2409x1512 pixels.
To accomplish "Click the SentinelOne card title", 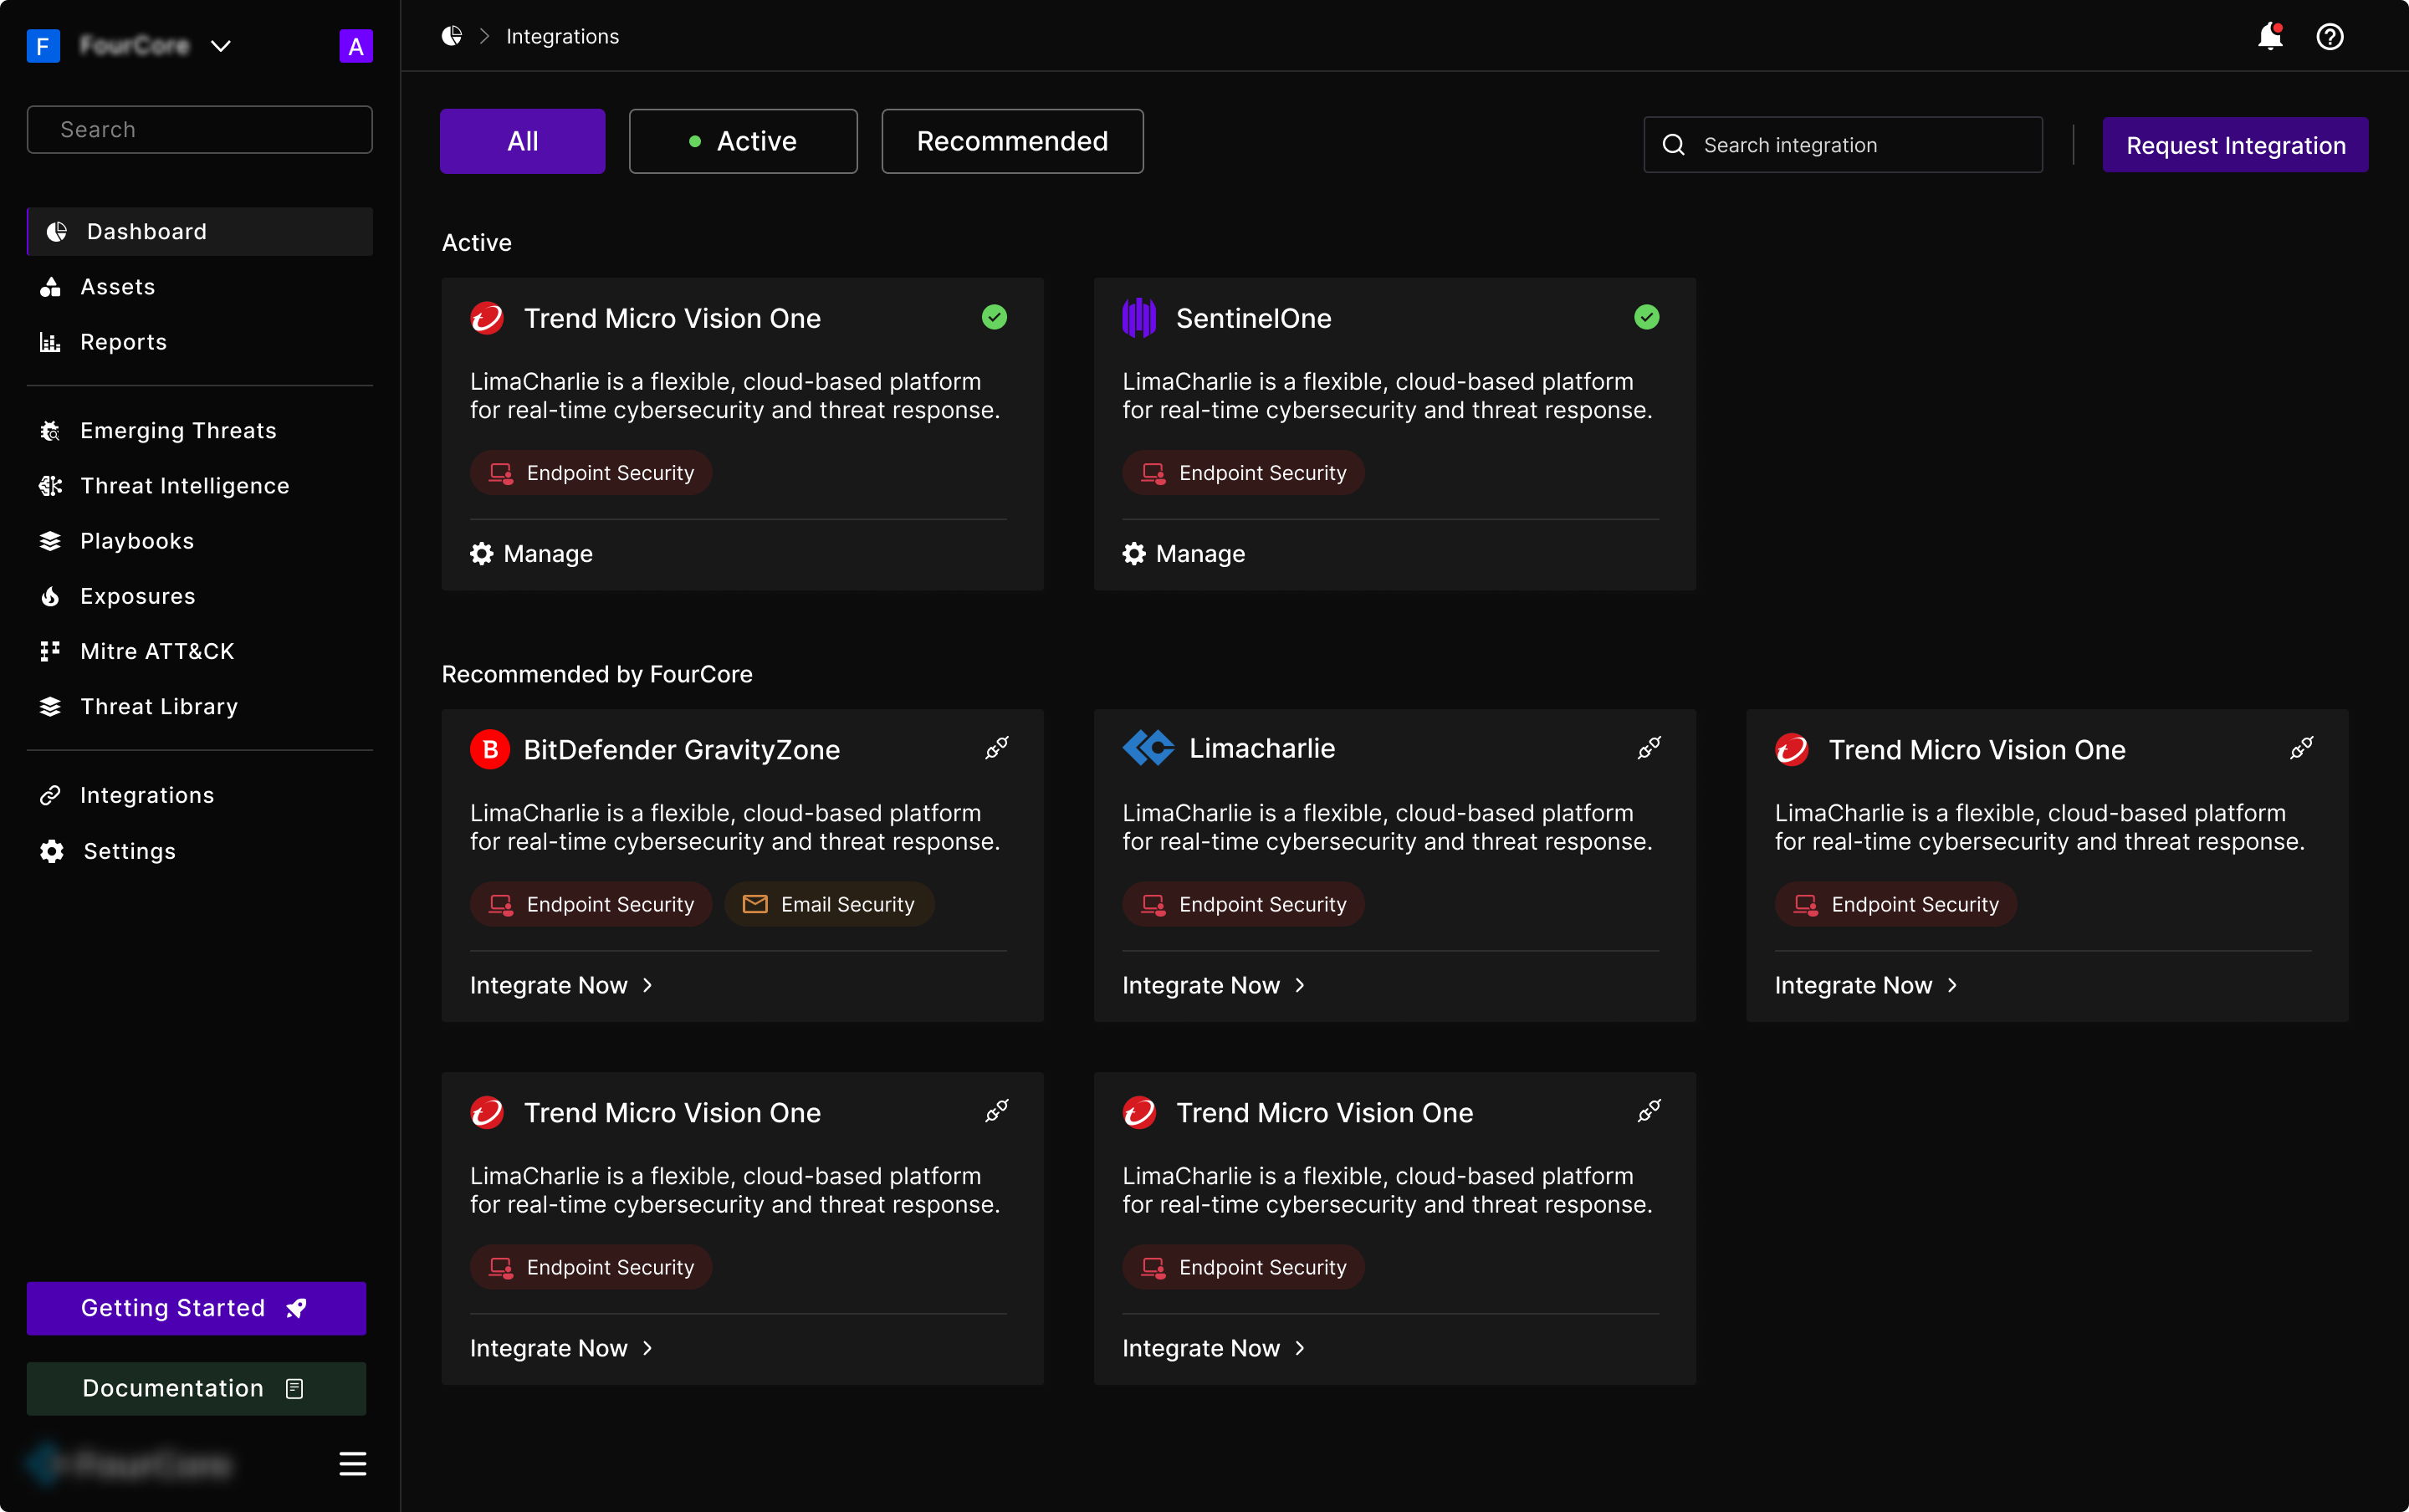I will (x=1253, y=318).
